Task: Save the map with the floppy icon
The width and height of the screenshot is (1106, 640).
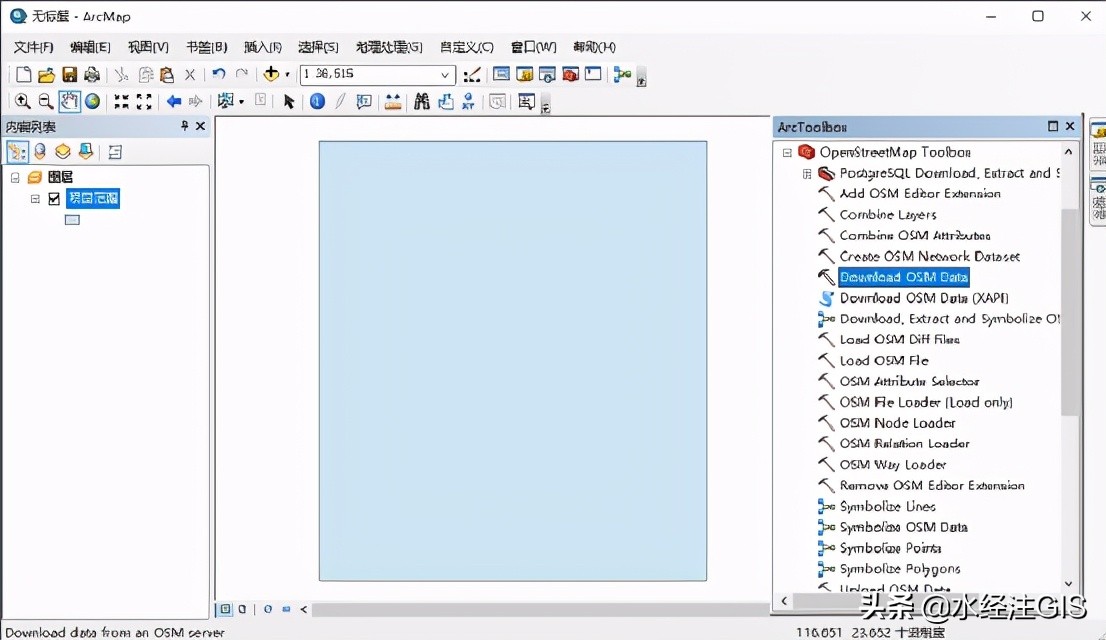Action: click(69, 74)
